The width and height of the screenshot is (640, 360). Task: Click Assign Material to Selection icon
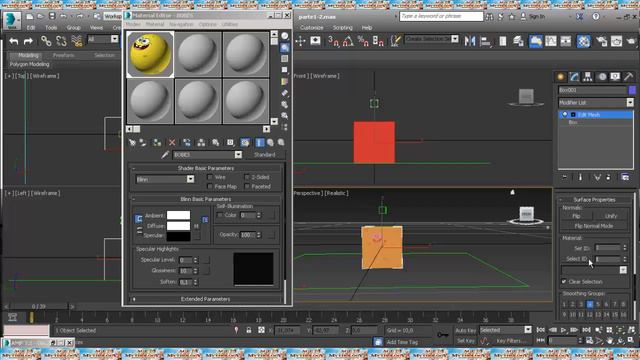pyautogui.click(x=157, y=142)
